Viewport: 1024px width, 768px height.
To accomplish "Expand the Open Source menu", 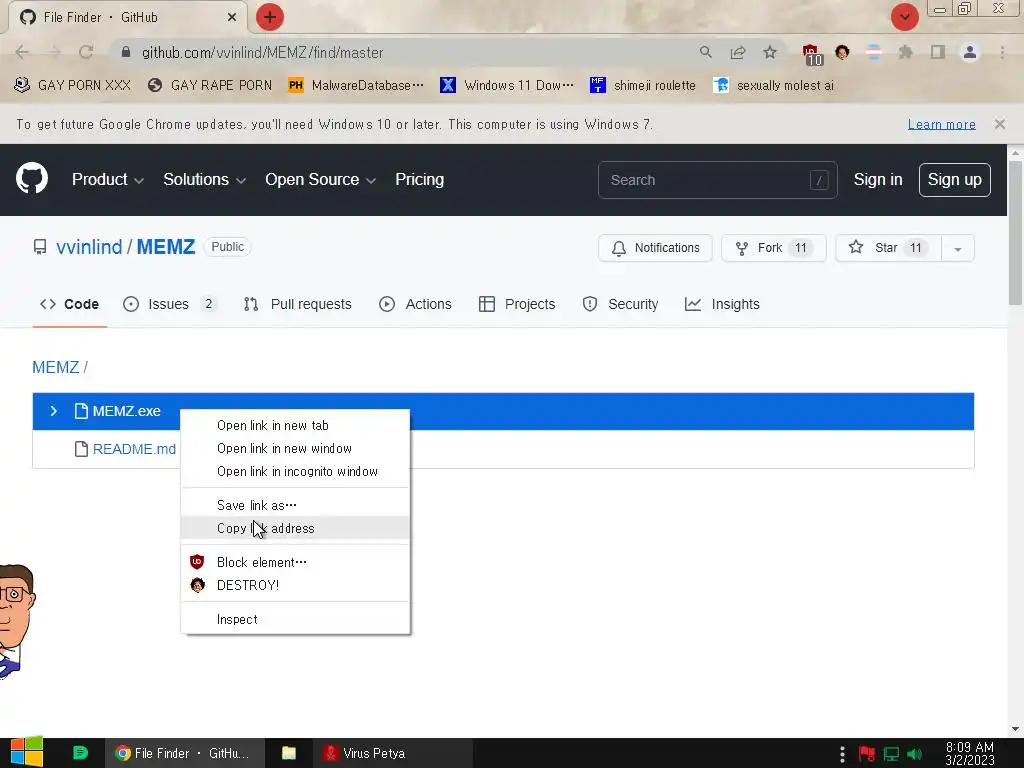I will pyautogui.click(x=320, y=180).
